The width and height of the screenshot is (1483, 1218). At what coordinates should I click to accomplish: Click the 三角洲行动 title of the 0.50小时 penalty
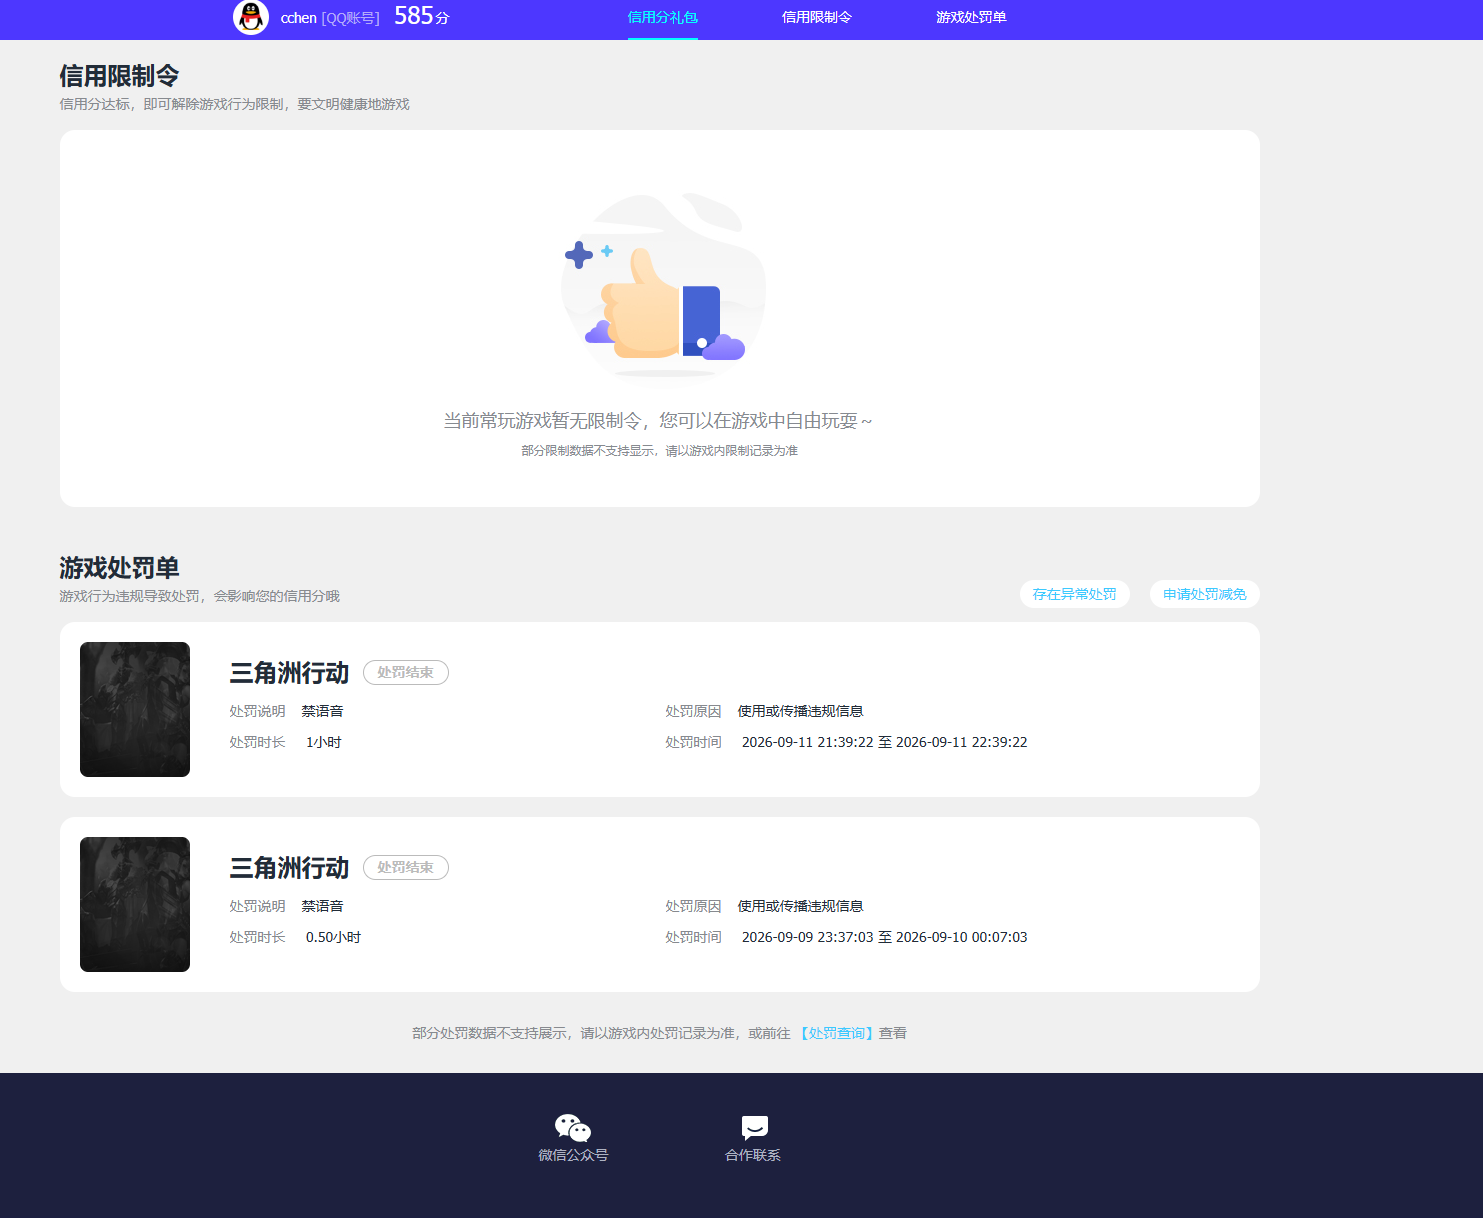tap(289, 868)
